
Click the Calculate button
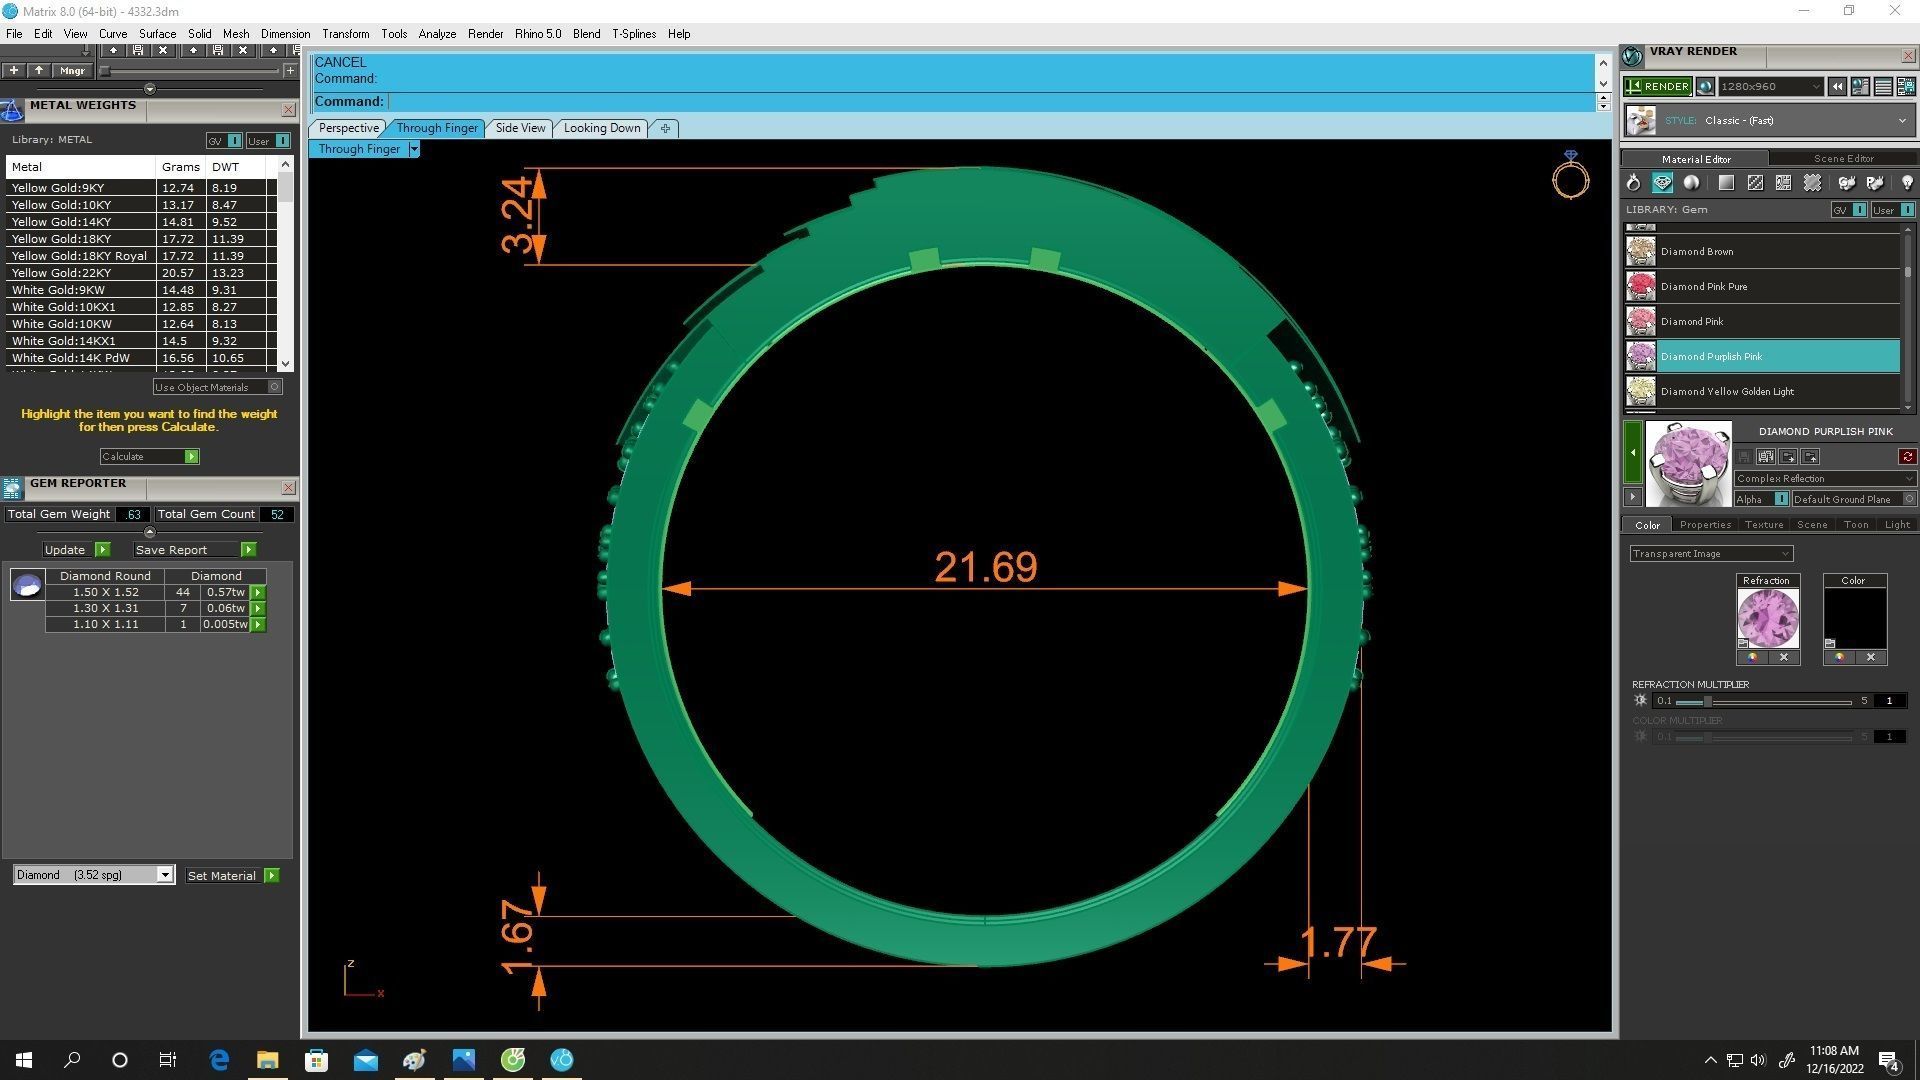coord(149,457)
